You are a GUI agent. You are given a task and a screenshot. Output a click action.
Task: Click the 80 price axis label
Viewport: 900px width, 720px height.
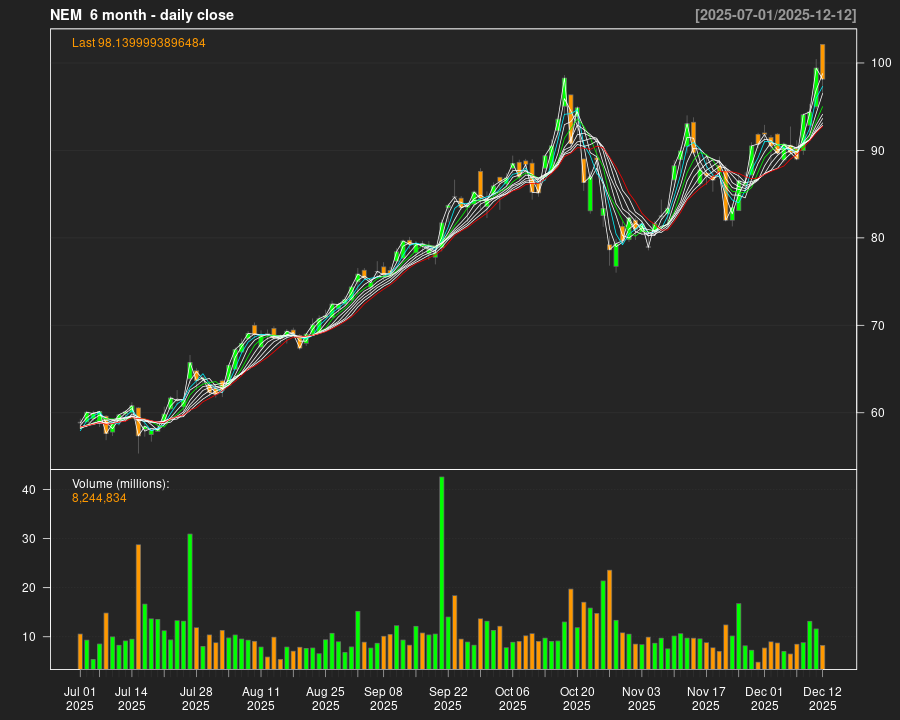coord(877,238)
